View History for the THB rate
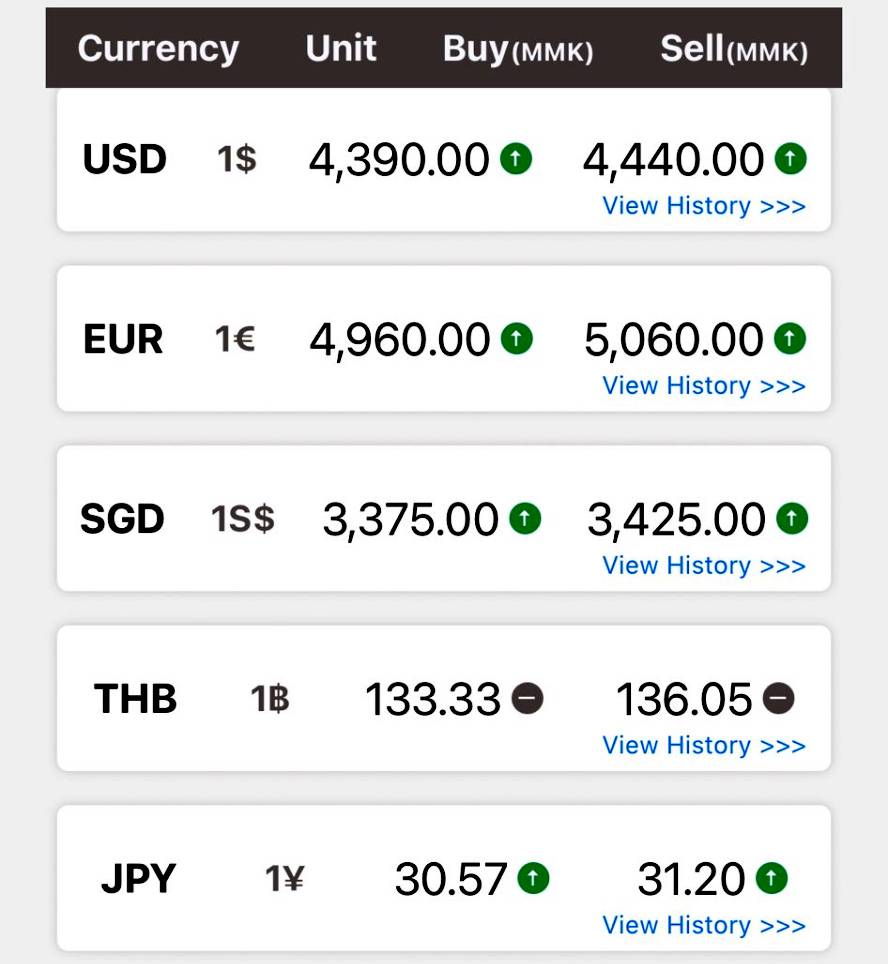888x964 pixels. pos(703,746)
